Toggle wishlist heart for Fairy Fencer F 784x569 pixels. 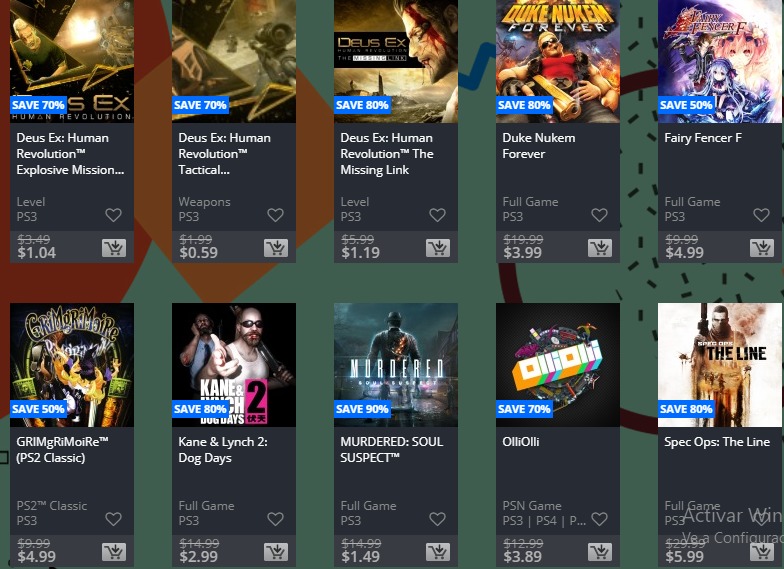[x=761, y=215]
